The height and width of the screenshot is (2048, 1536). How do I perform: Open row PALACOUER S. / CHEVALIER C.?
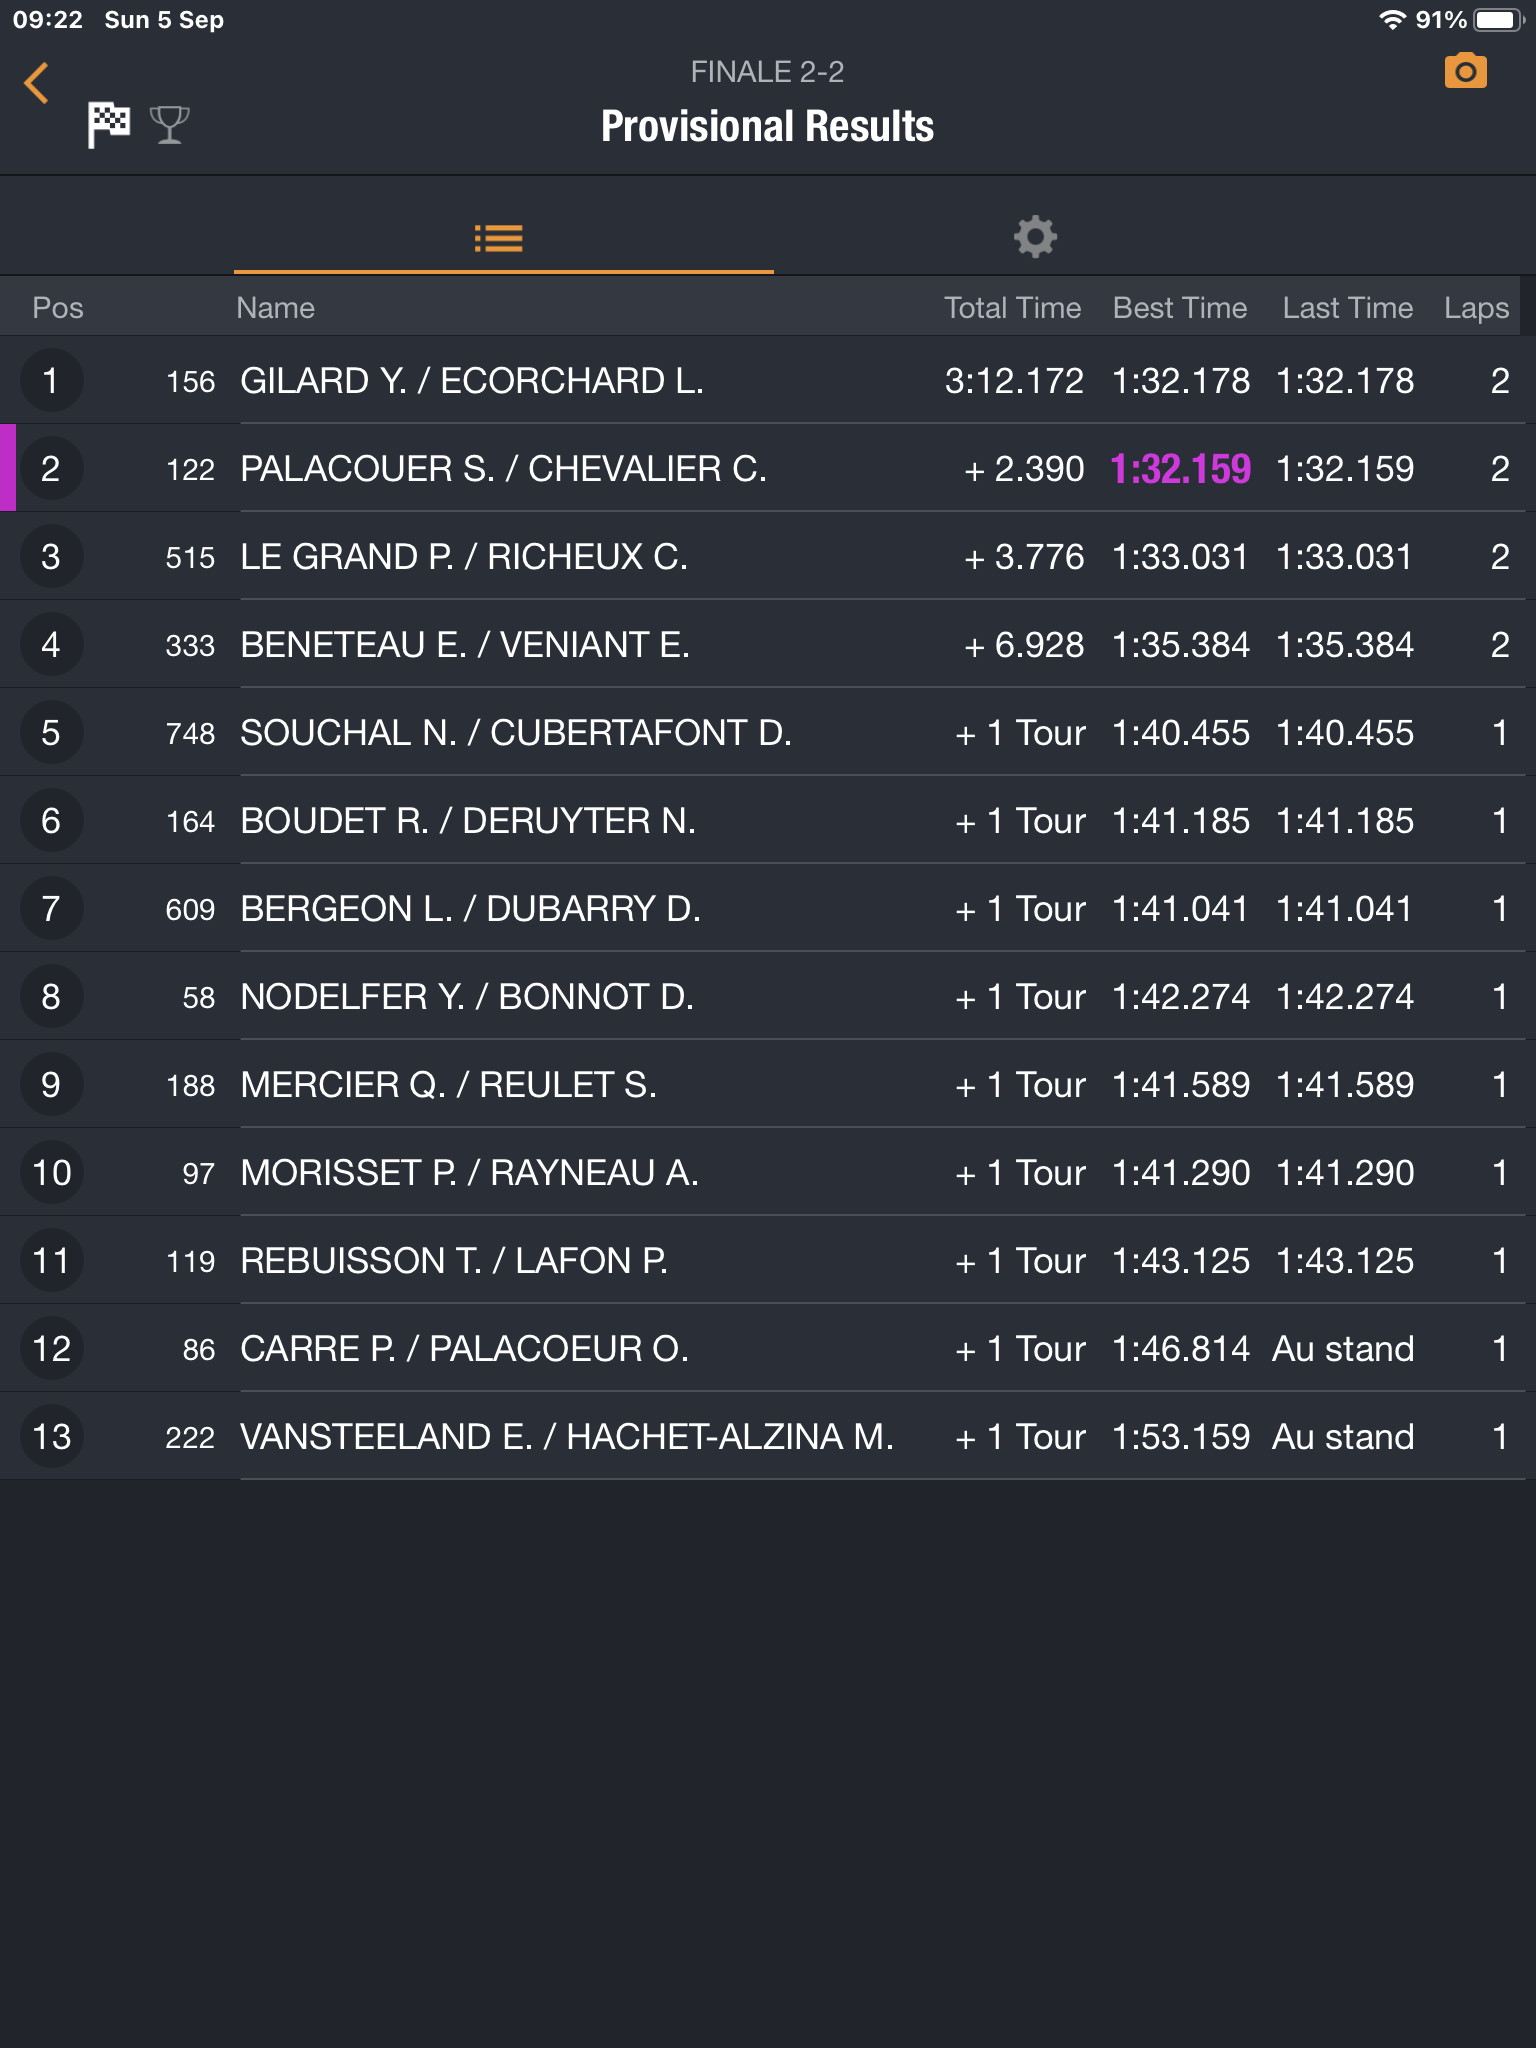(x=768, y=468)
